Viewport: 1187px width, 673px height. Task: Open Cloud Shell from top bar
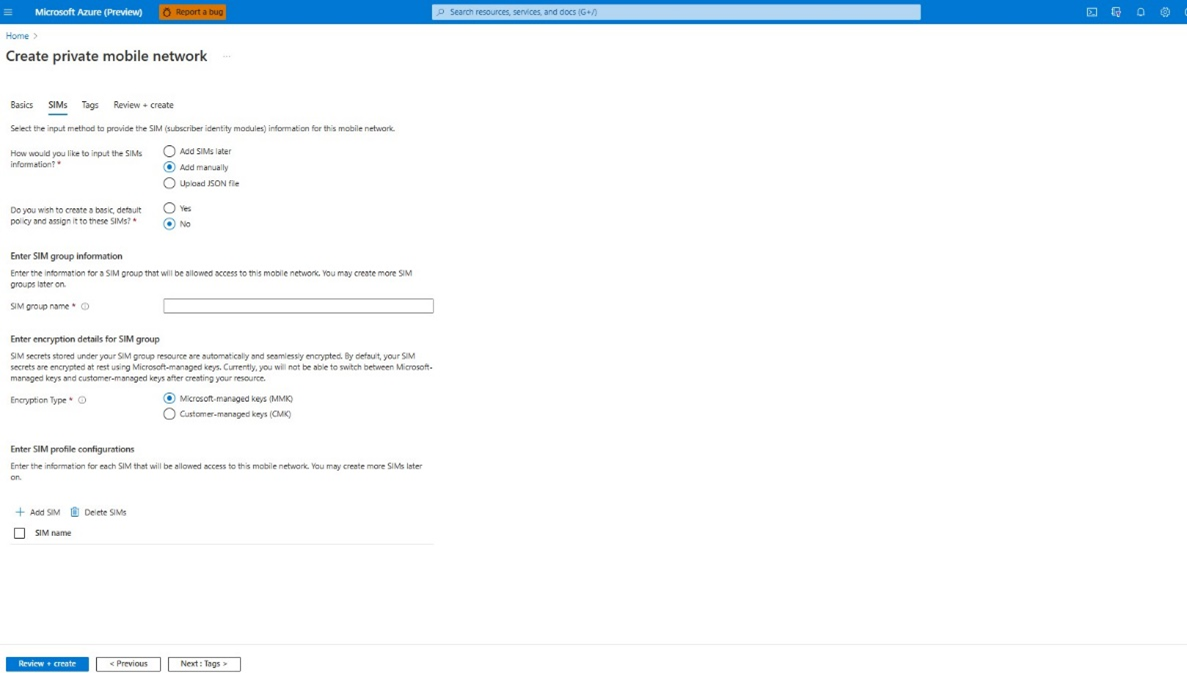pos(1092,12)
